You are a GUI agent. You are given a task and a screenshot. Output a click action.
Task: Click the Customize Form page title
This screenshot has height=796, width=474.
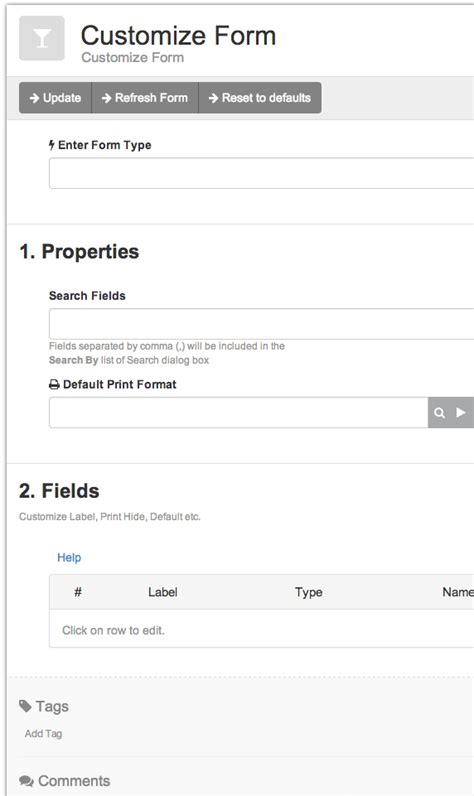coord(178,36)
